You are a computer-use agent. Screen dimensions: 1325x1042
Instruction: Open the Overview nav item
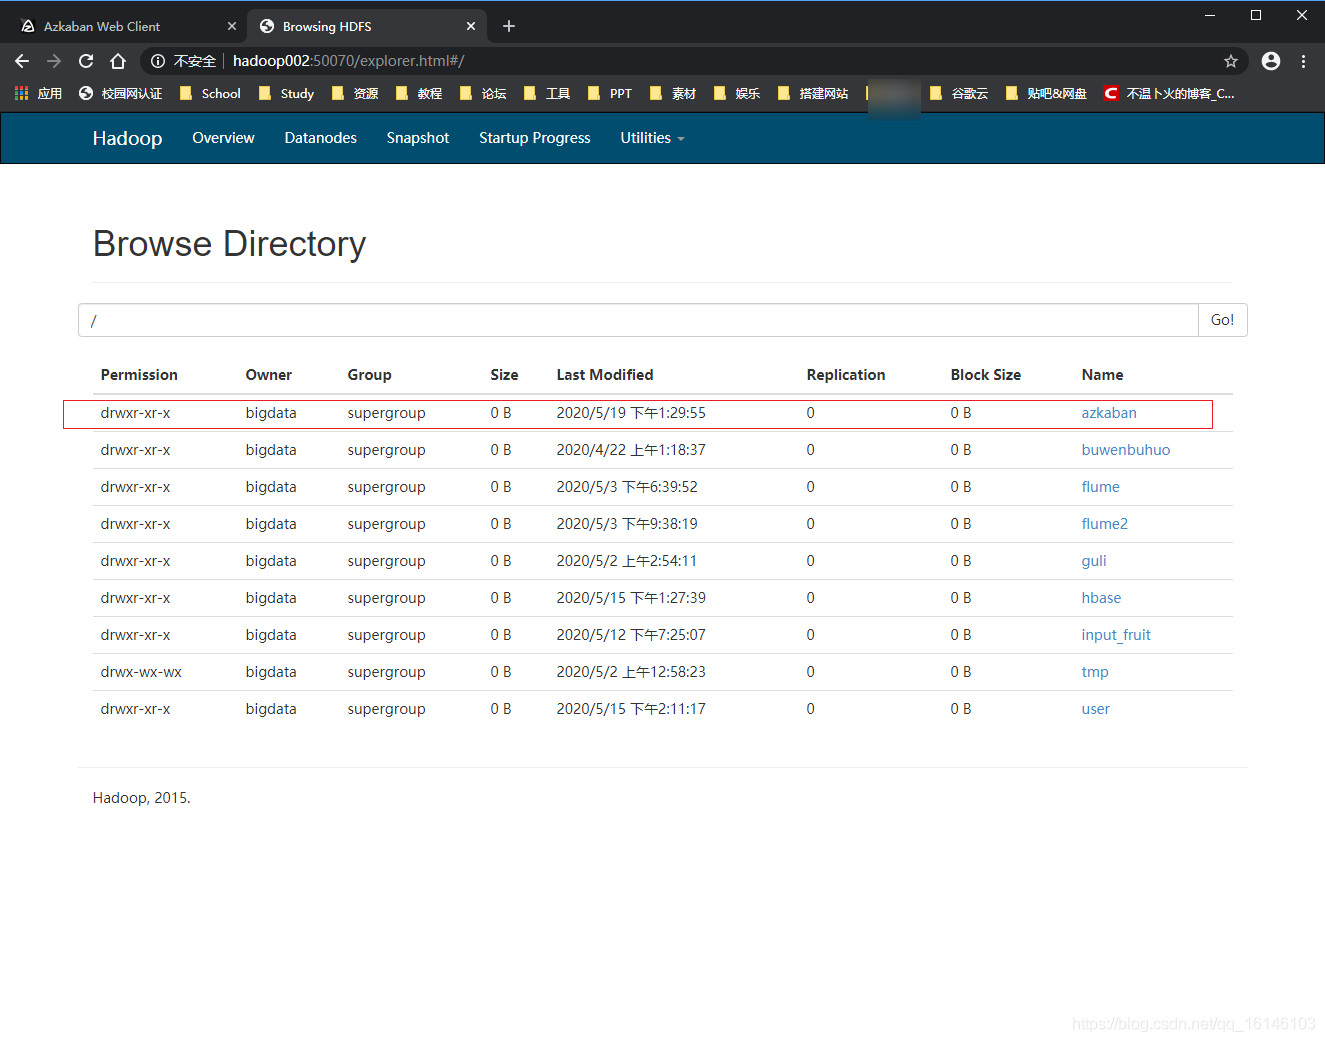tap(223, 138)
